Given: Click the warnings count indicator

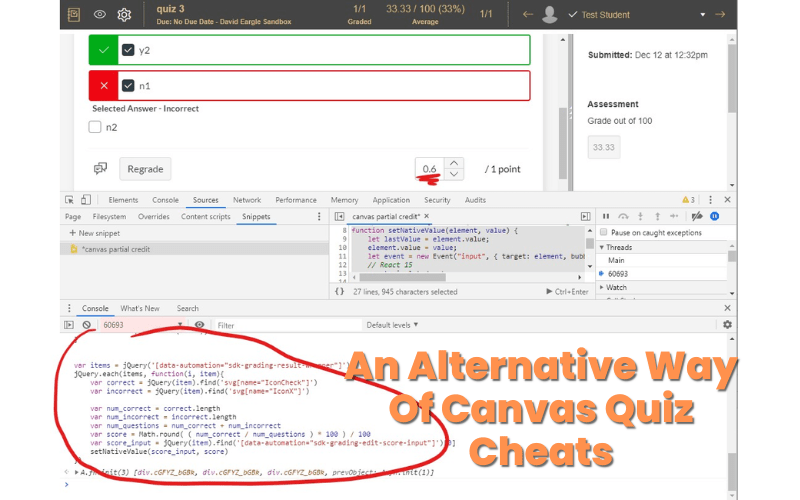Looking at the screenshot, I should pos(688,200).
